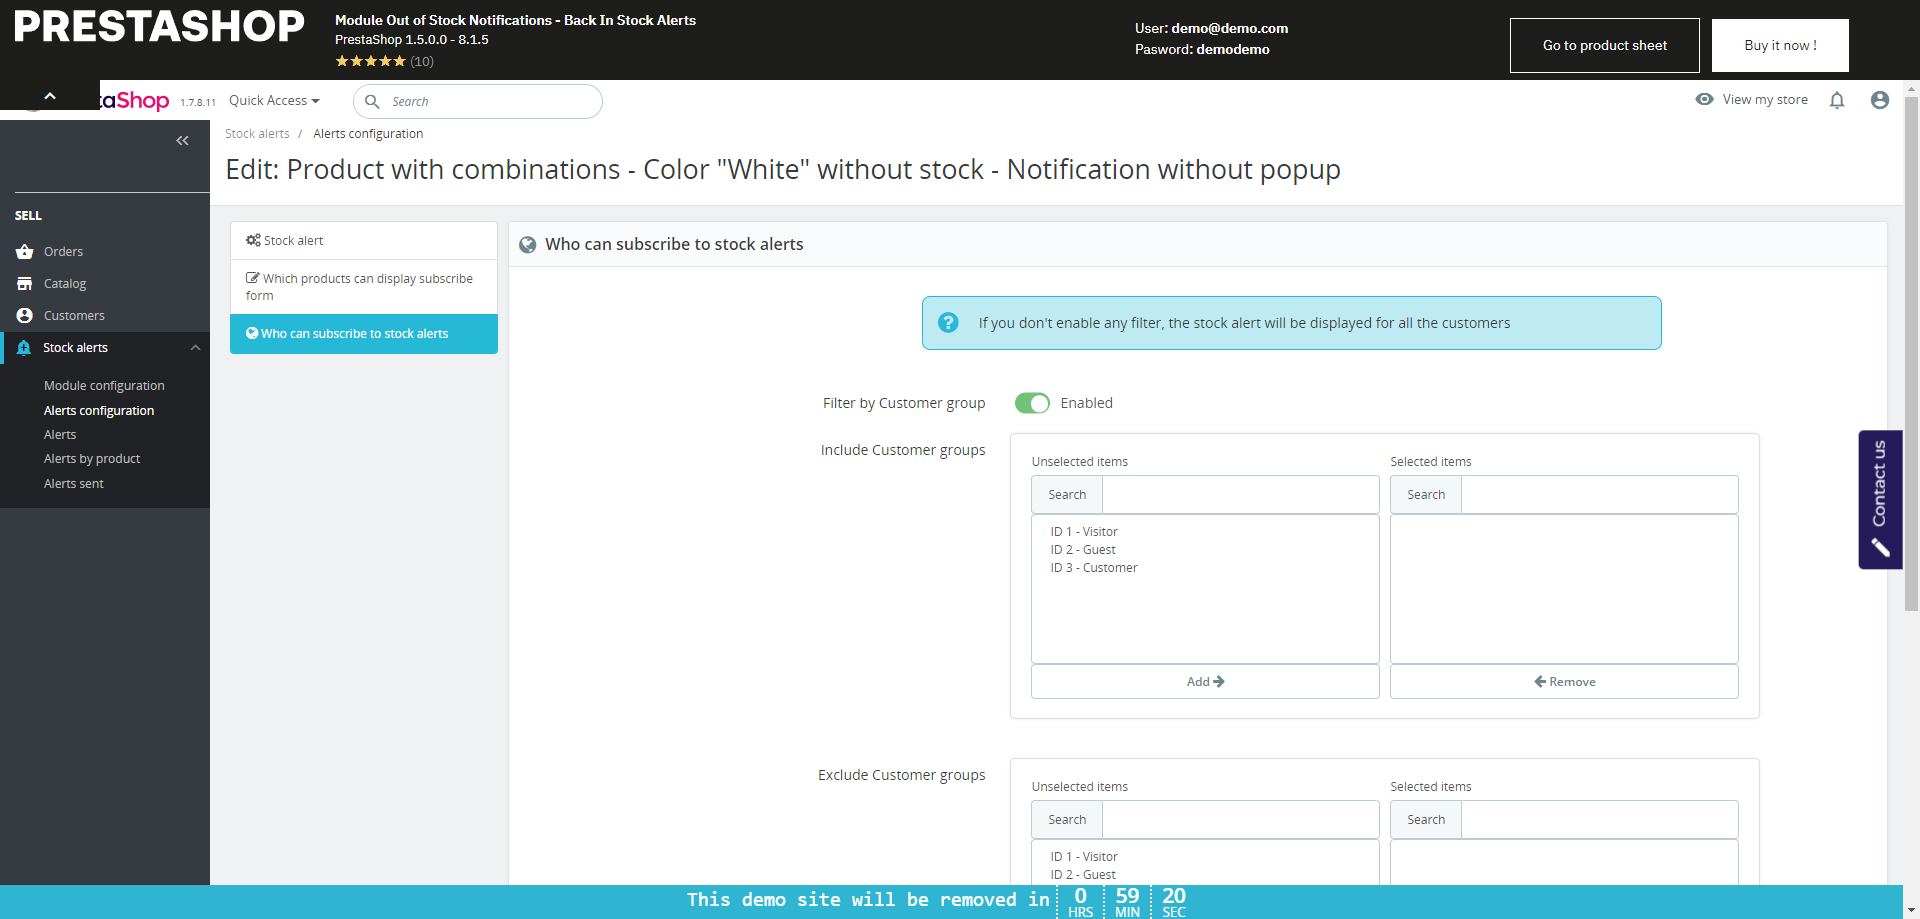
Task: Open Alerts configuration menu item
Action: [99, 411]
